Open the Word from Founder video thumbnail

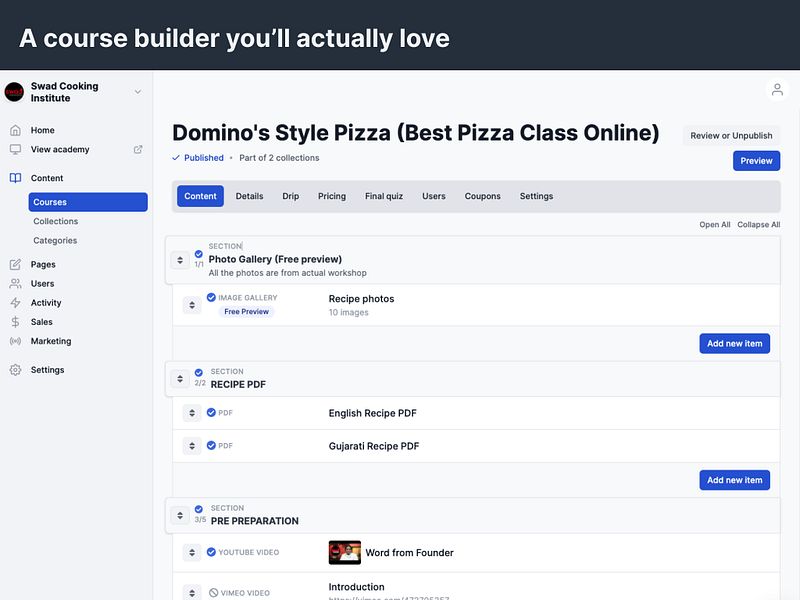[x=344, y=553]
